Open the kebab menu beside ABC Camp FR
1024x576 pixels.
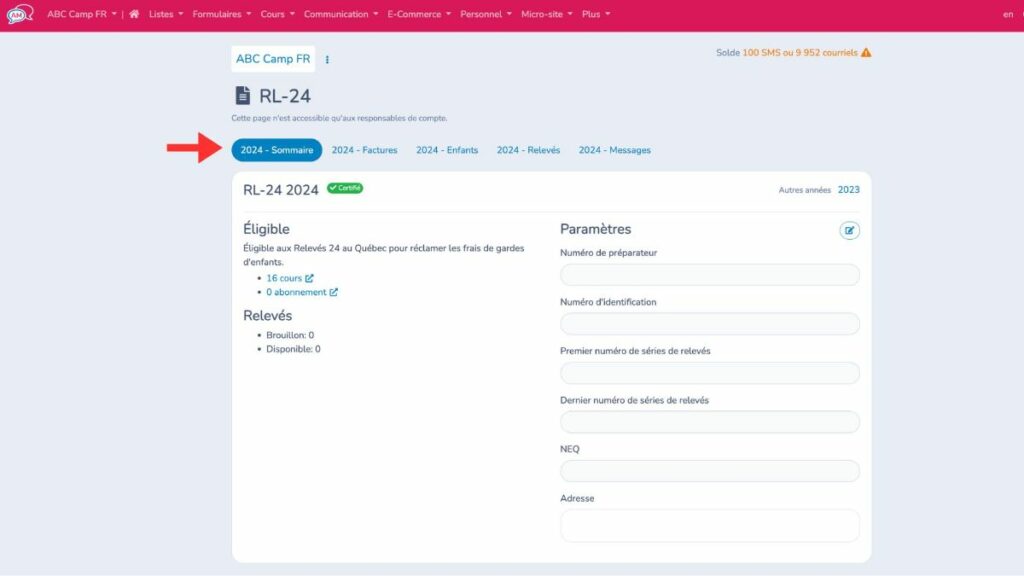pos(327,59)
